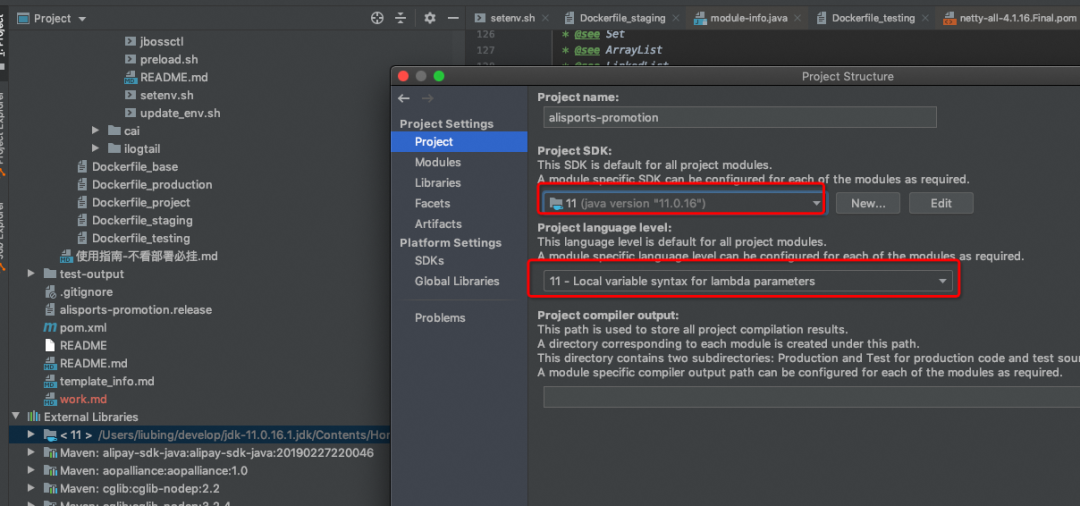Switch to module-info.java editor tab
1080x506 pixels.
(740, 19)
